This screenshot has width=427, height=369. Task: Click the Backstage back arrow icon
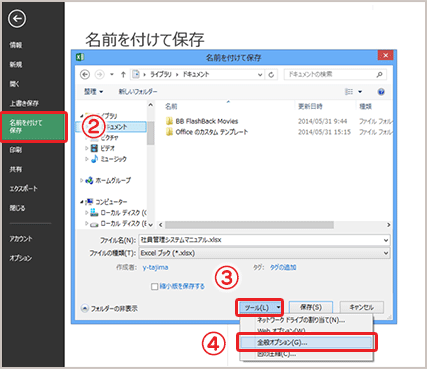click(x=17, y=18)
